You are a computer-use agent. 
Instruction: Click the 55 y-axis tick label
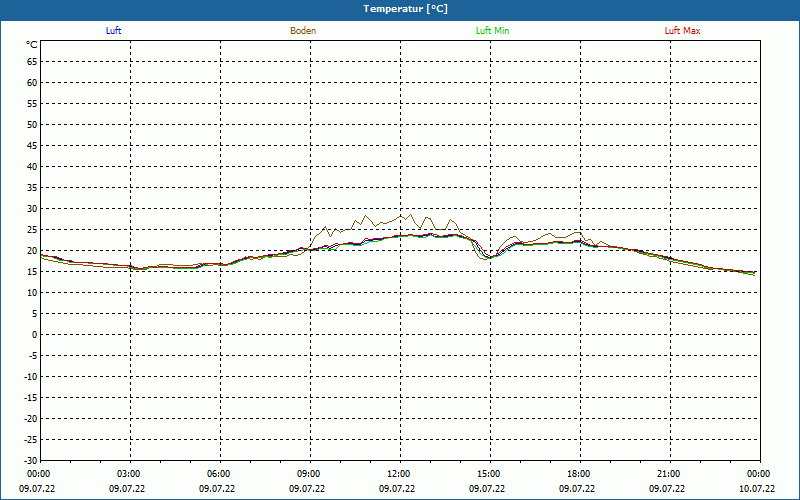tap(32, 104)
